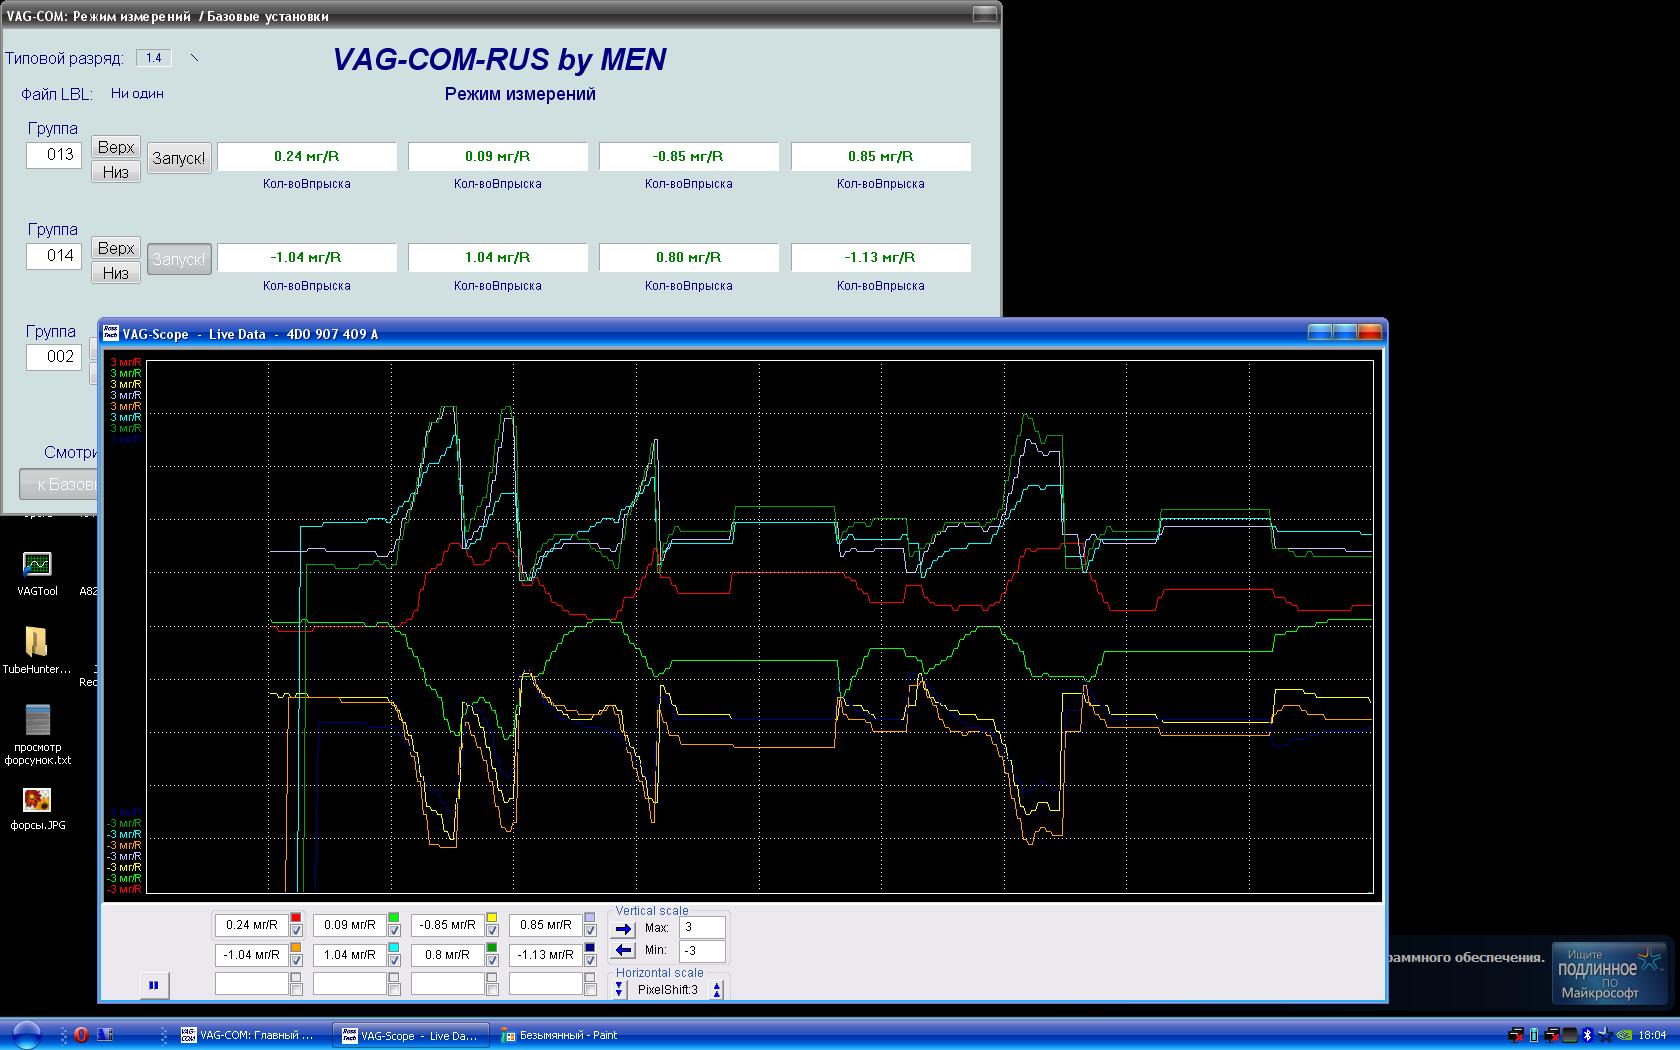This screenshot has width=1680, height=1050.
Task: Uncheck the yellow -0.85 мг/R trace checkbox
Action: (x=492, y=930)
